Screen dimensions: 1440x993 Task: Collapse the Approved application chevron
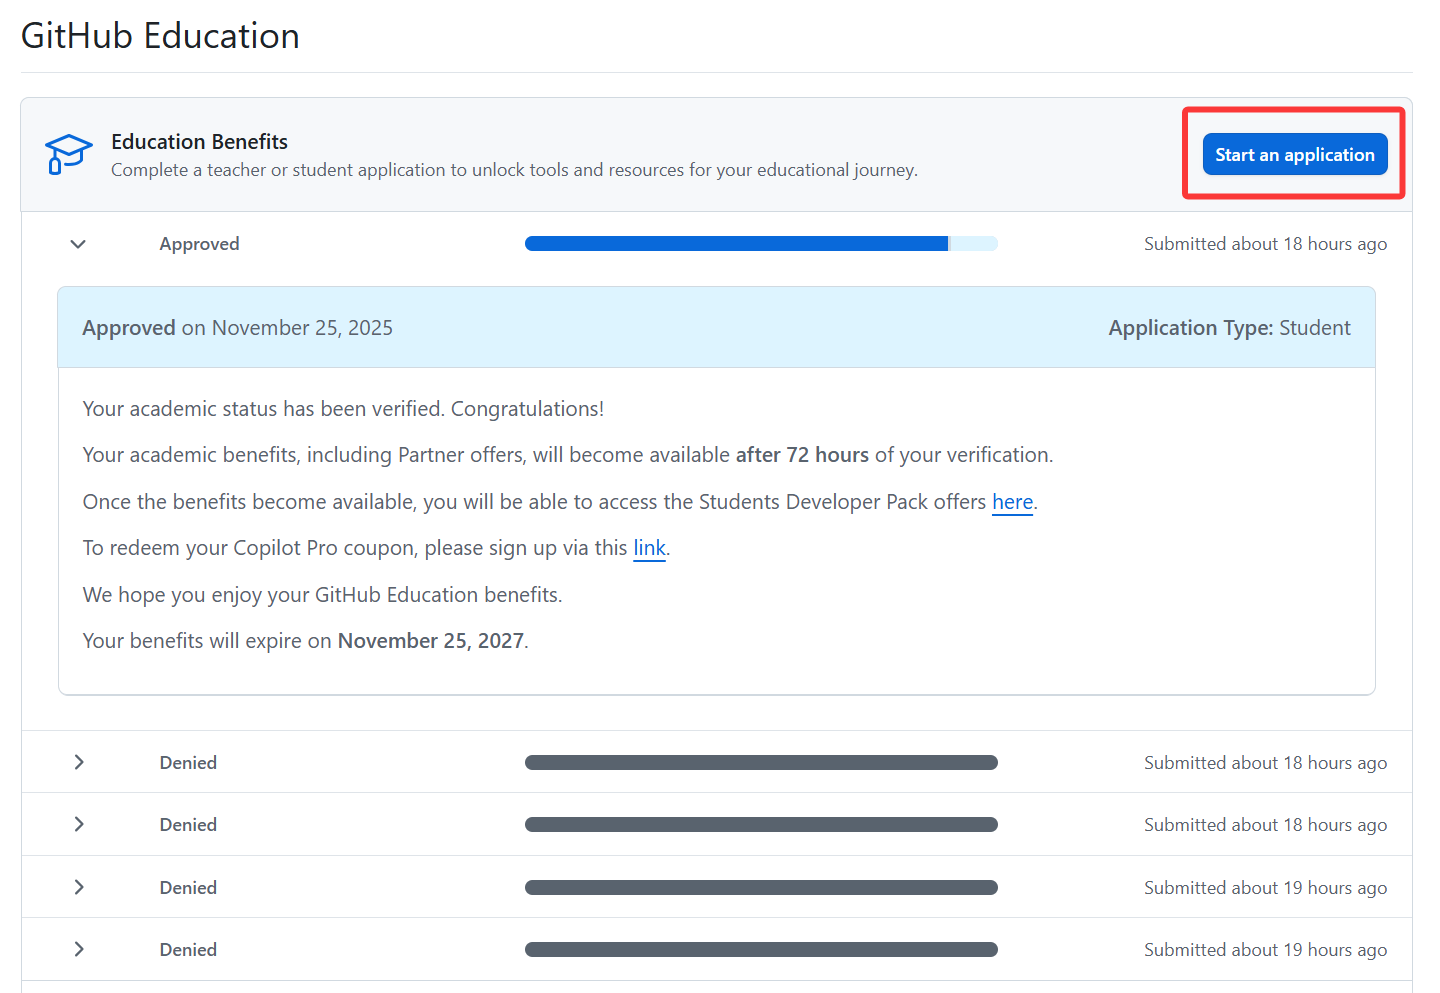[x=78, y=244]
